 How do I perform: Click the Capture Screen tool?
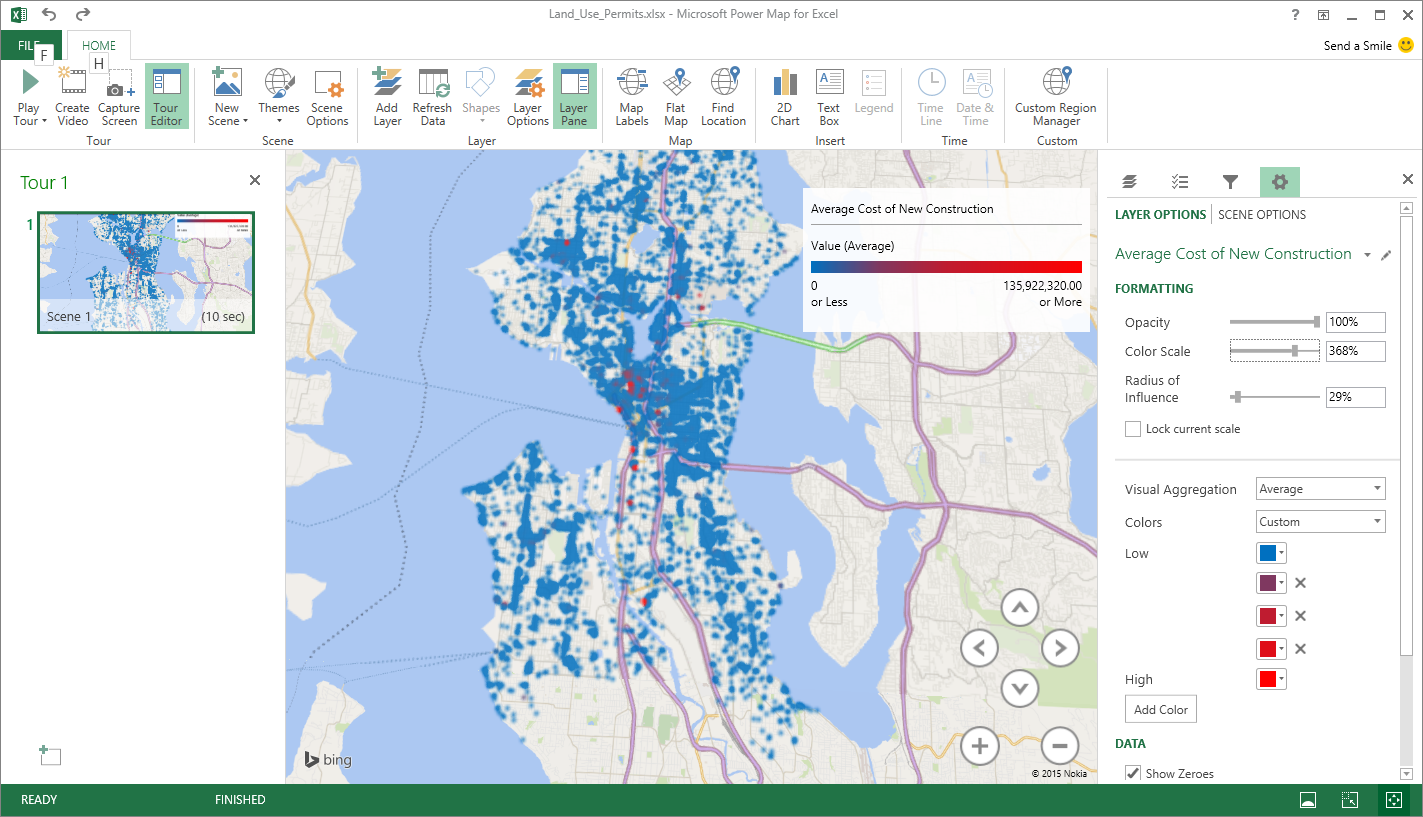click(x=119, y=98)
